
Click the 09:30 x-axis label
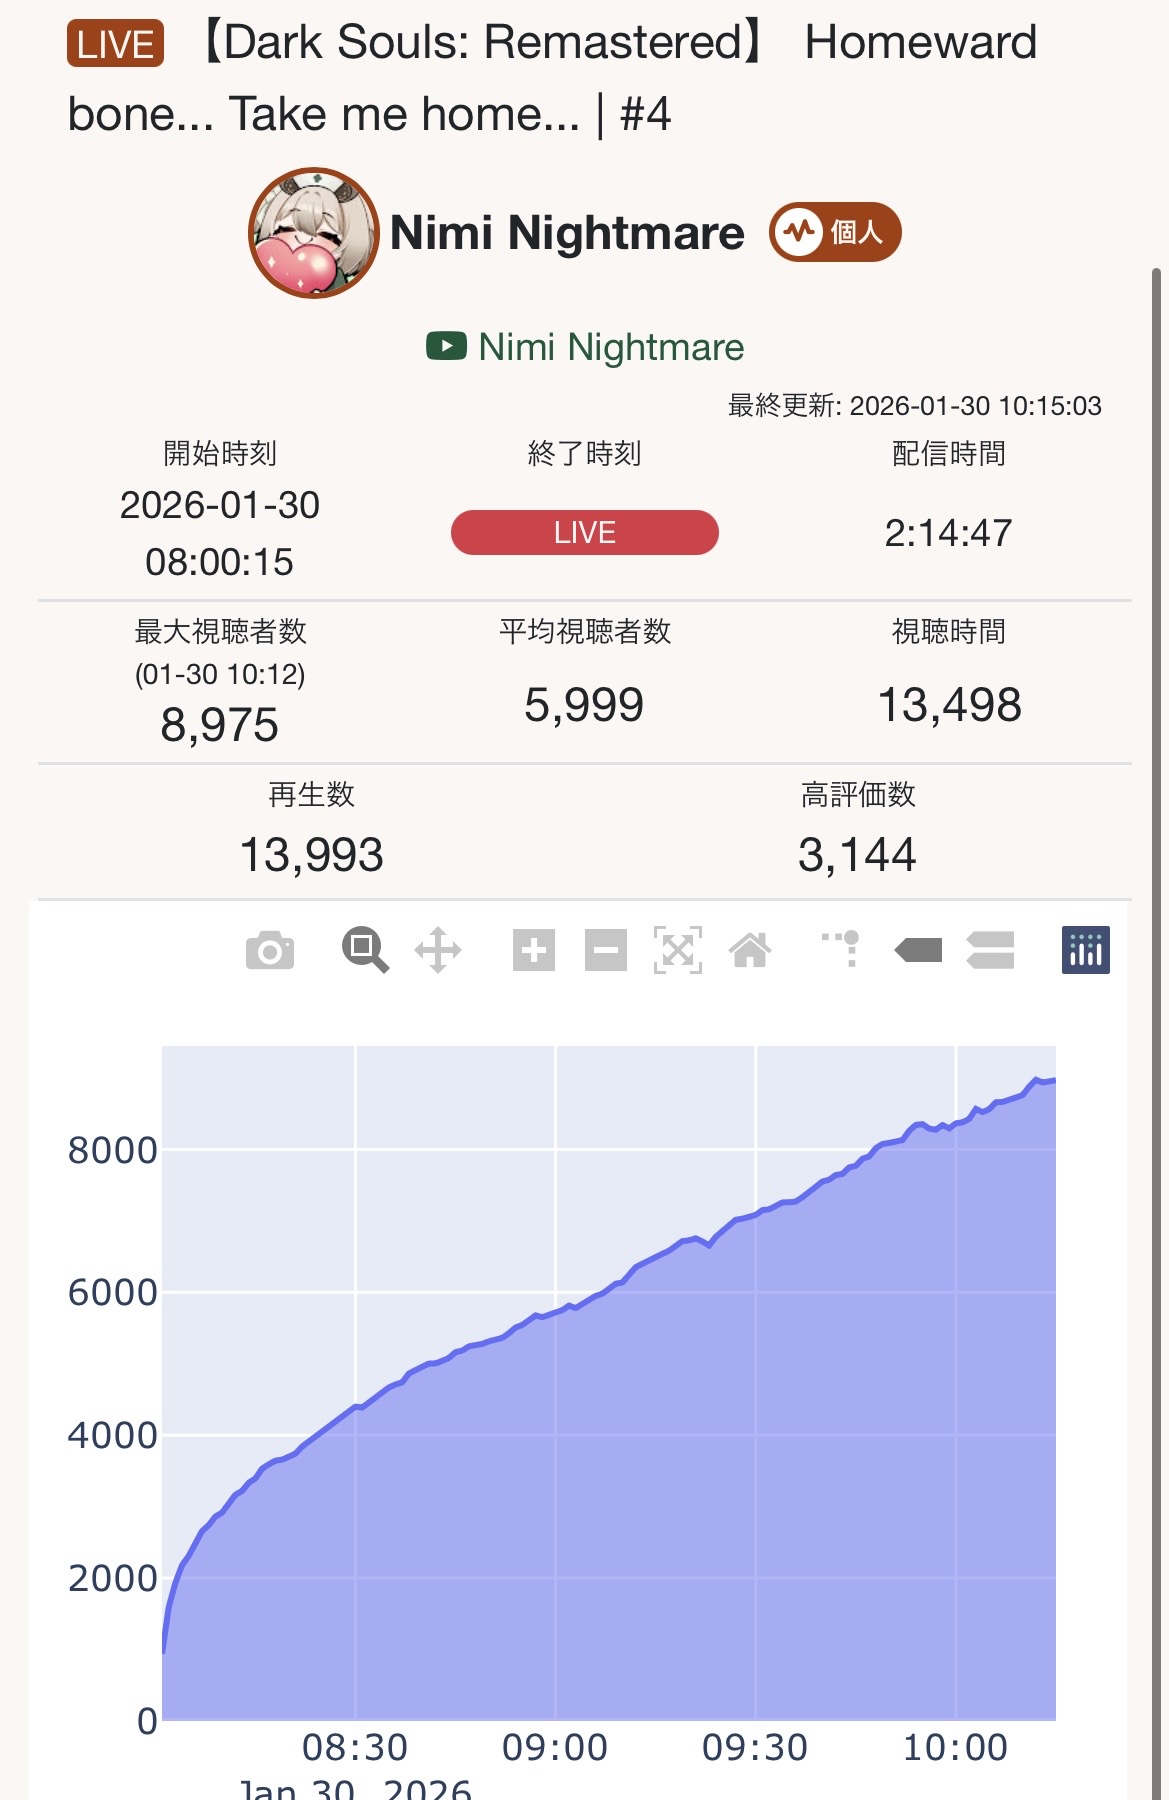pyautogui.click(x=755, y=1747)
